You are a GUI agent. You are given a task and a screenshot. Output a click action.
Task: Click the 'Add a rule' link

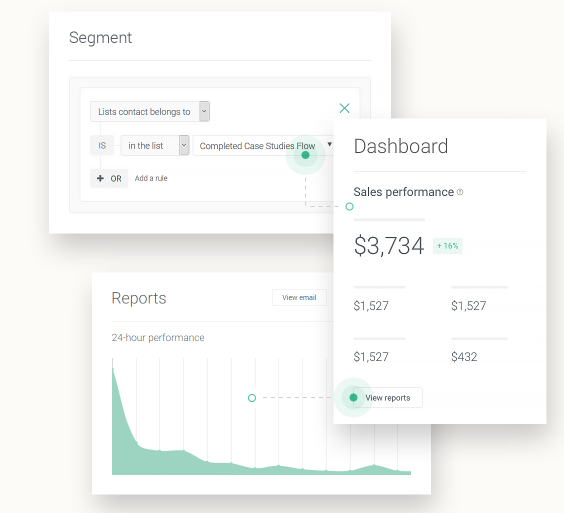click(x=151, y=178)
